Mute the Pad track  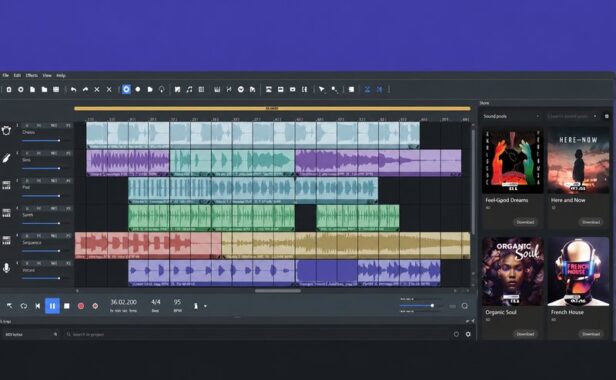click(39, 181)
